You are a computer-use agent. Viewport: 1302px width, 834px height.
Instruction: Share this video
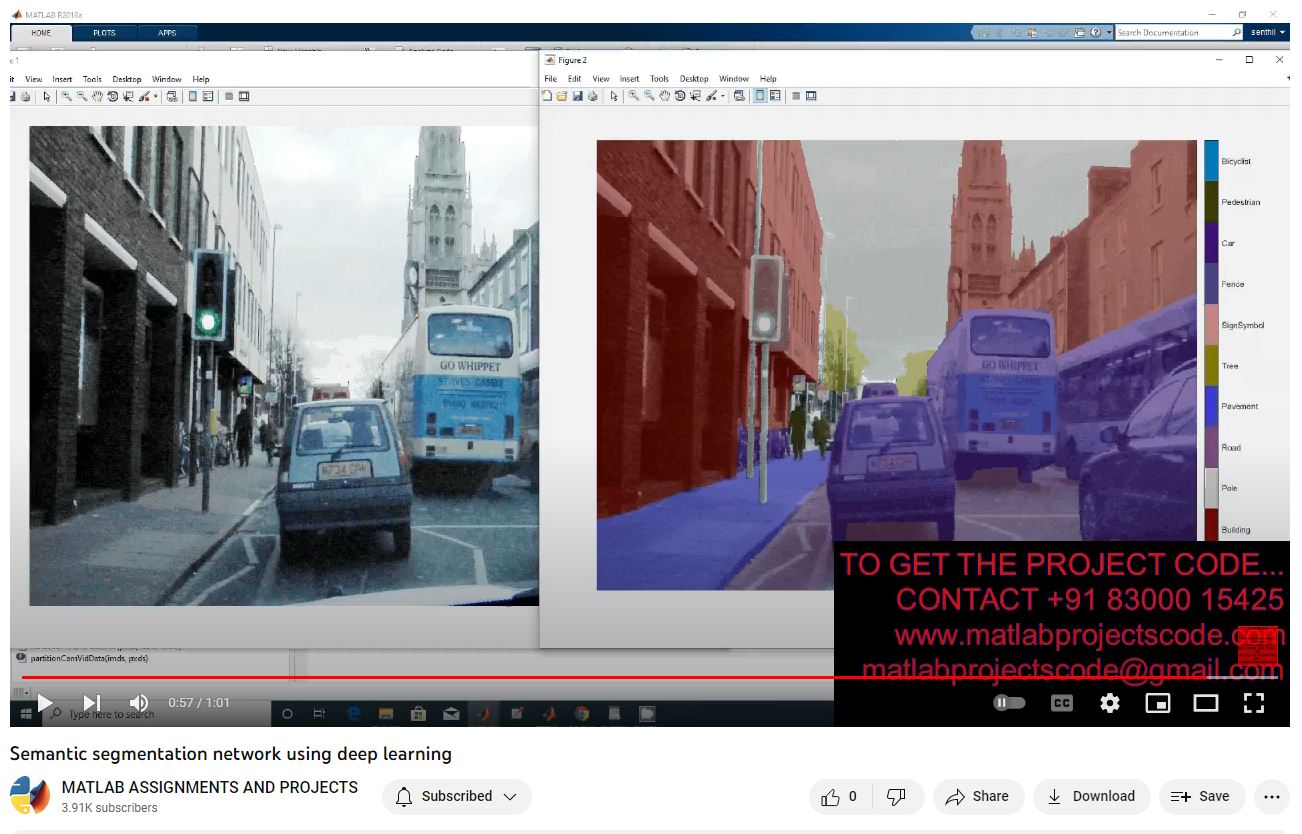point(978,797)
